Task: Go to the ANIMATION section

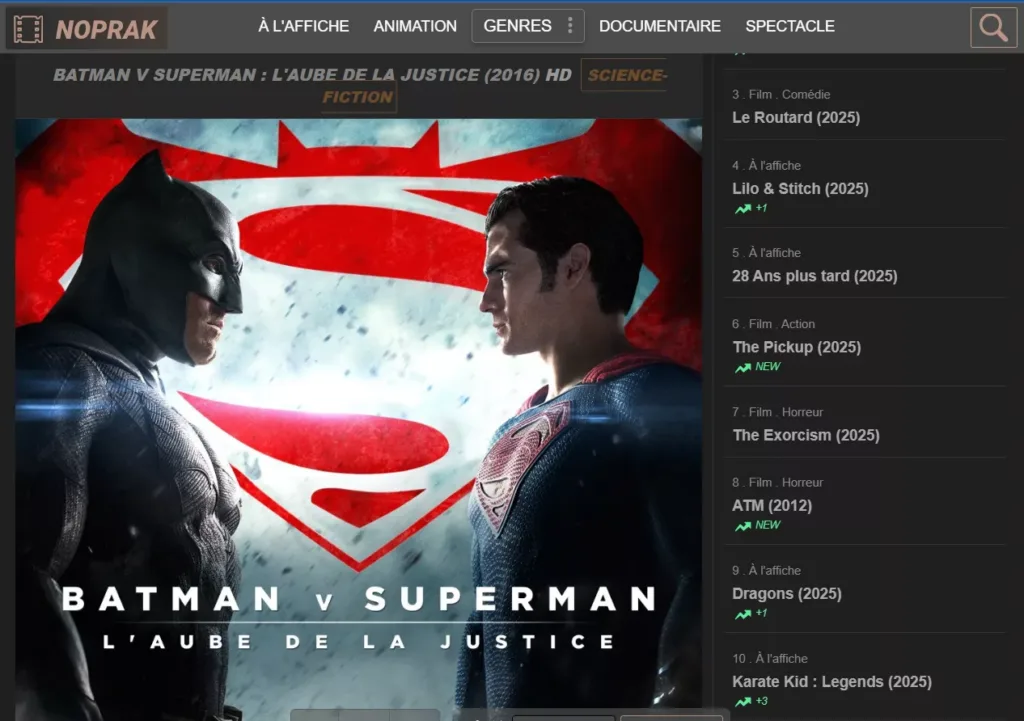Action: (x=415, y=26)
